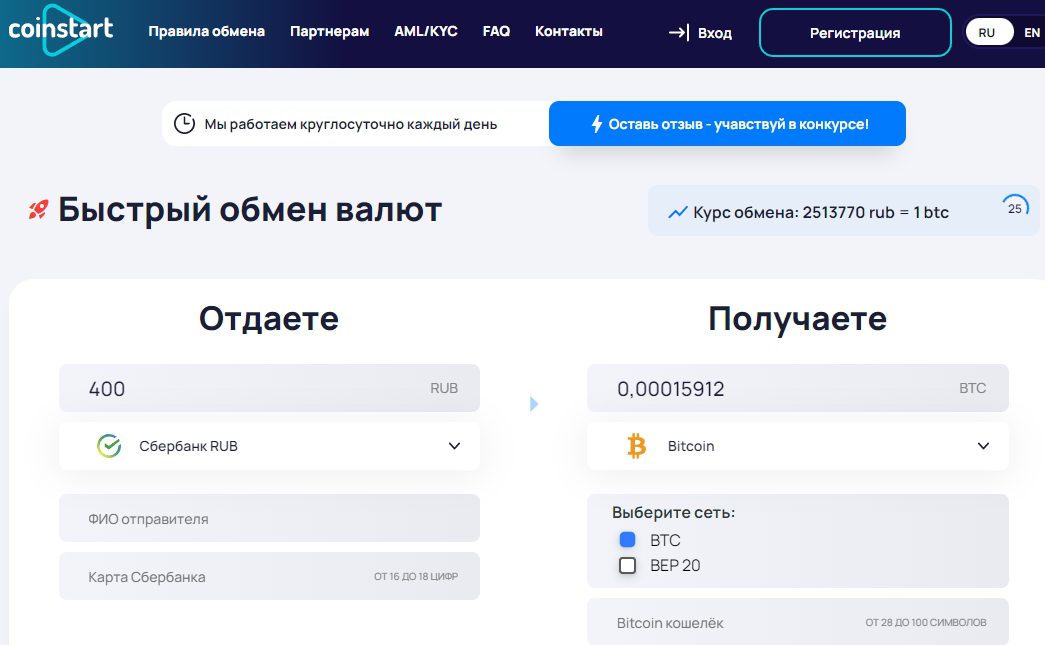Enable the BEP 20 network option
1045x645 pixels.
(x=628, y=566)
